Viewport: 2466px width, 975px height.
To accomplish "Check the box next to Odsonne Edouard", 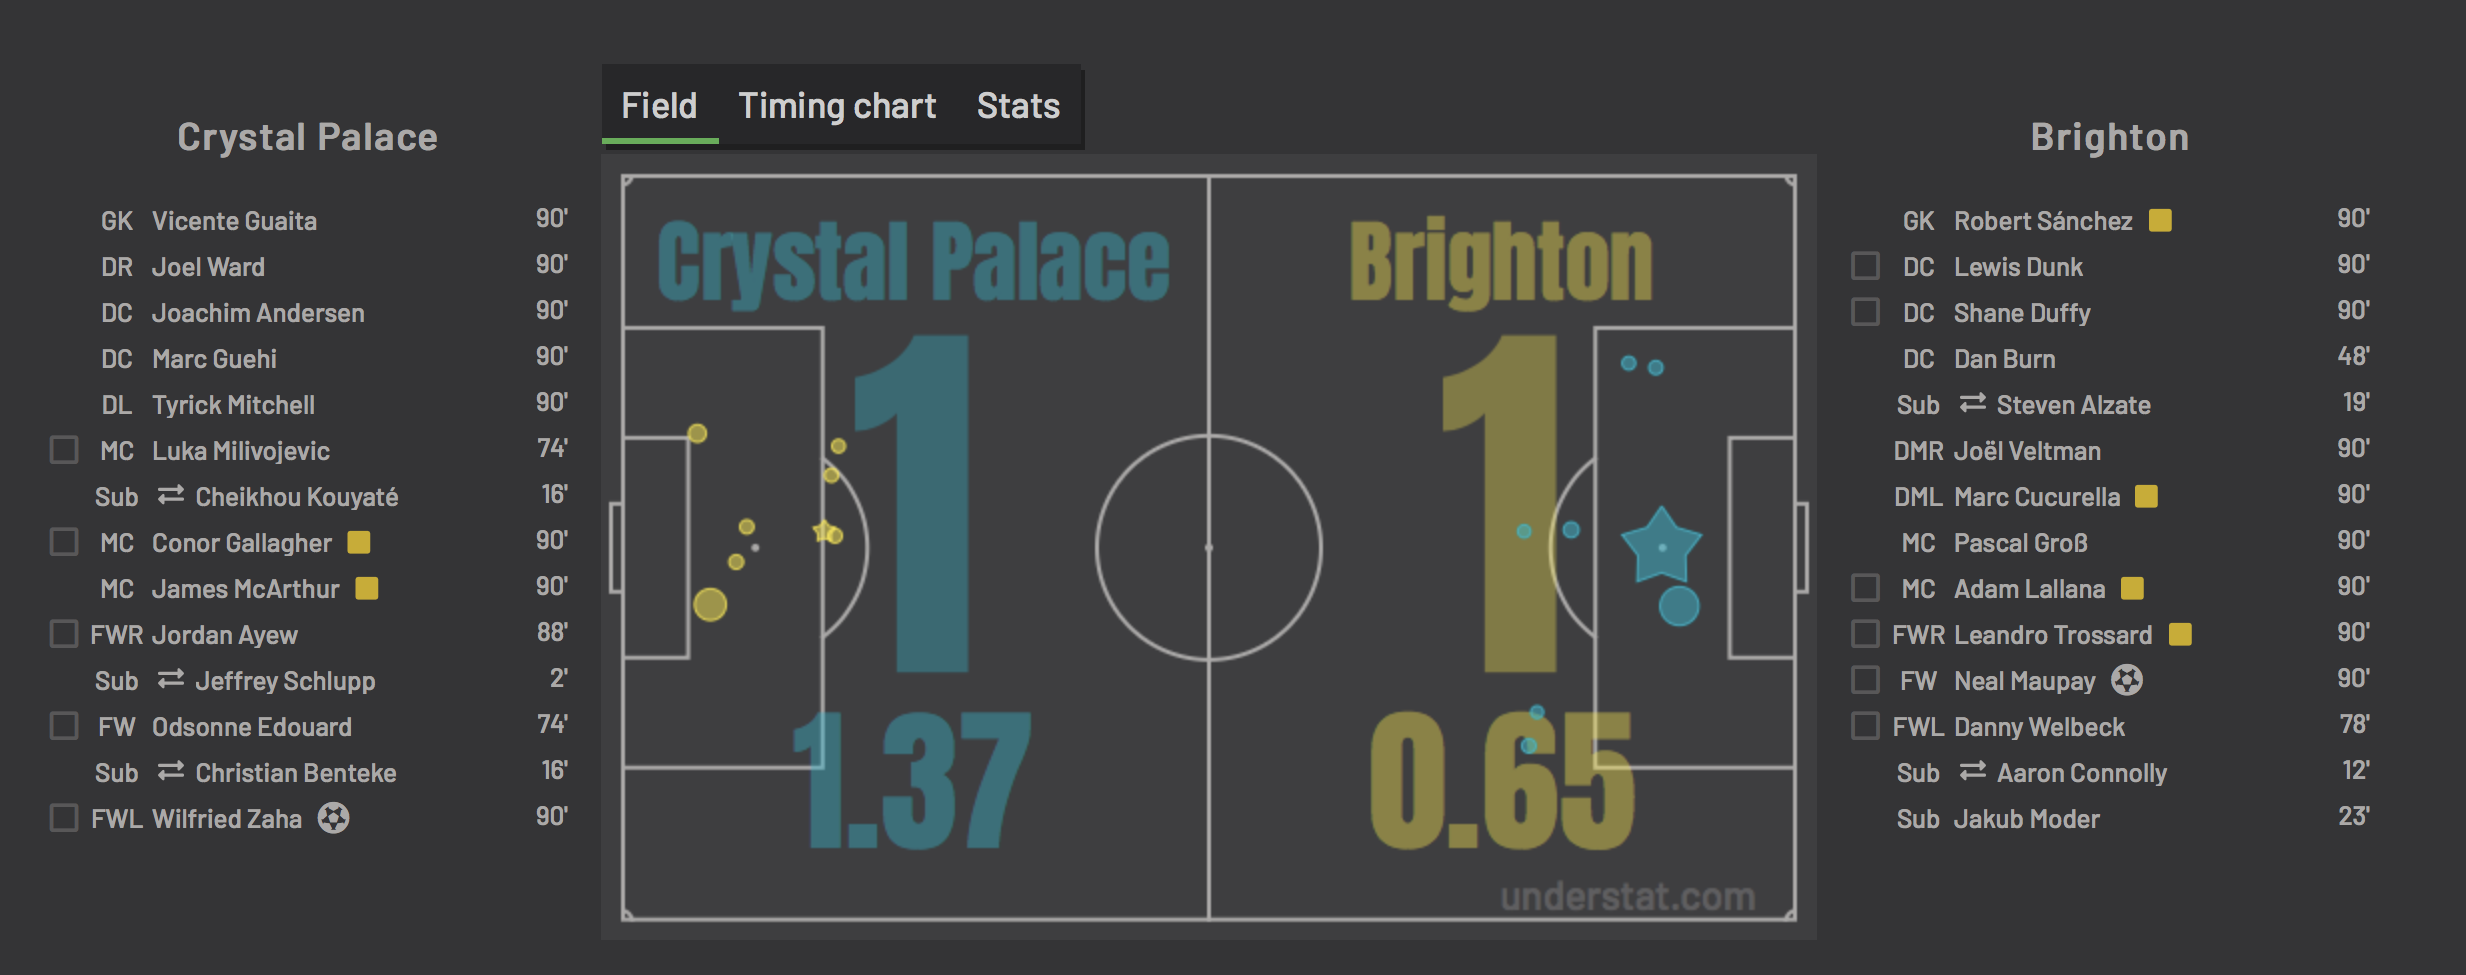I will pos(64,725).
